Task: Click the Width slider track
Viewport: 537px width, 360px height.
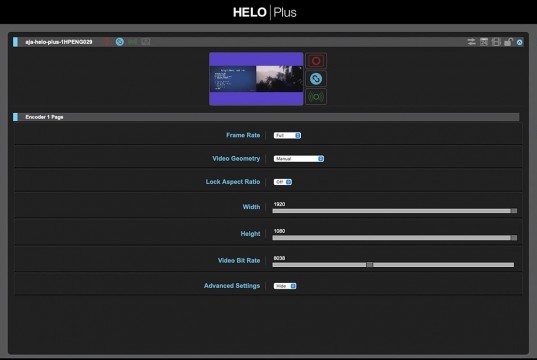Action: (395, 211)
